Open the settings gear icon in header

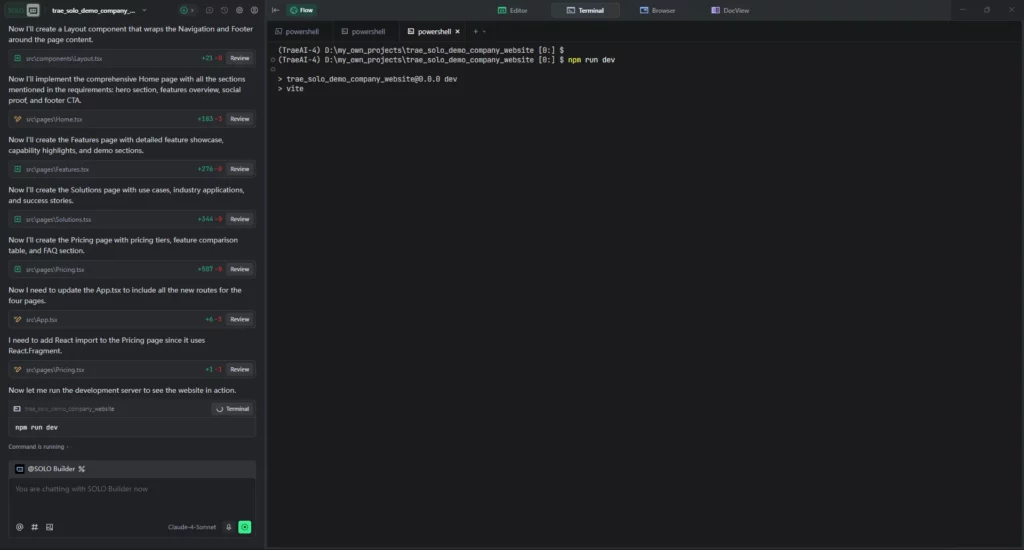(x=239, y=10)
